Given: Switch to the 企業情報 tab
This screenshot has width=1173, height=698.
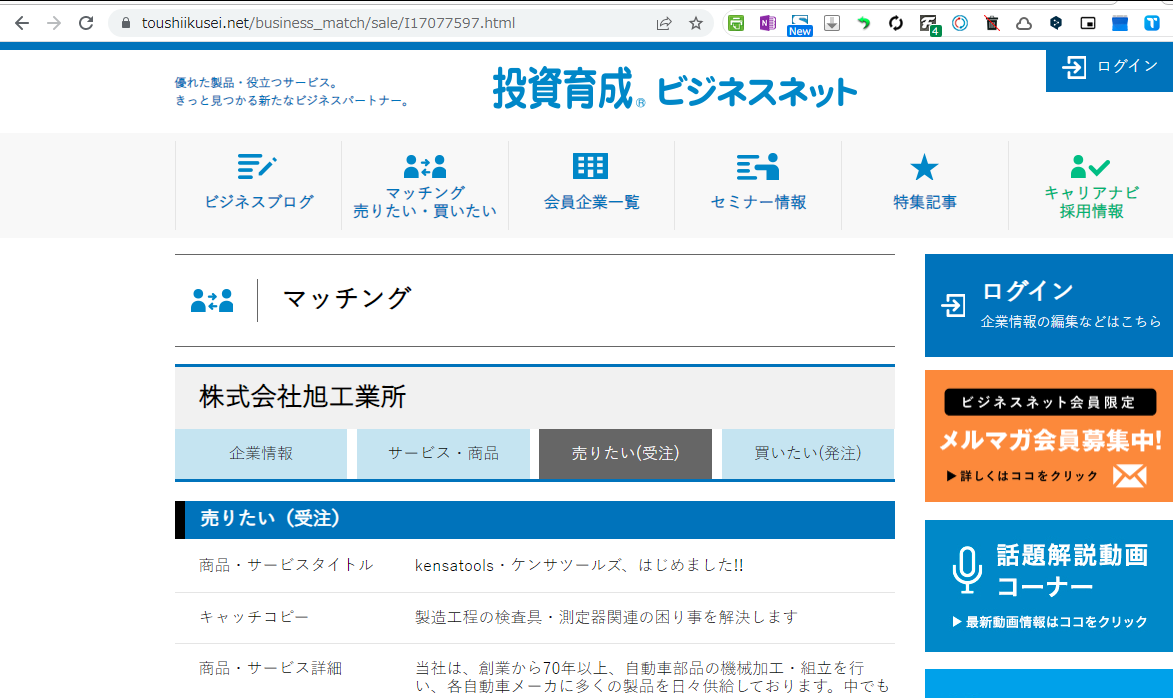Looking at the screenshot, I should point(260,453).
